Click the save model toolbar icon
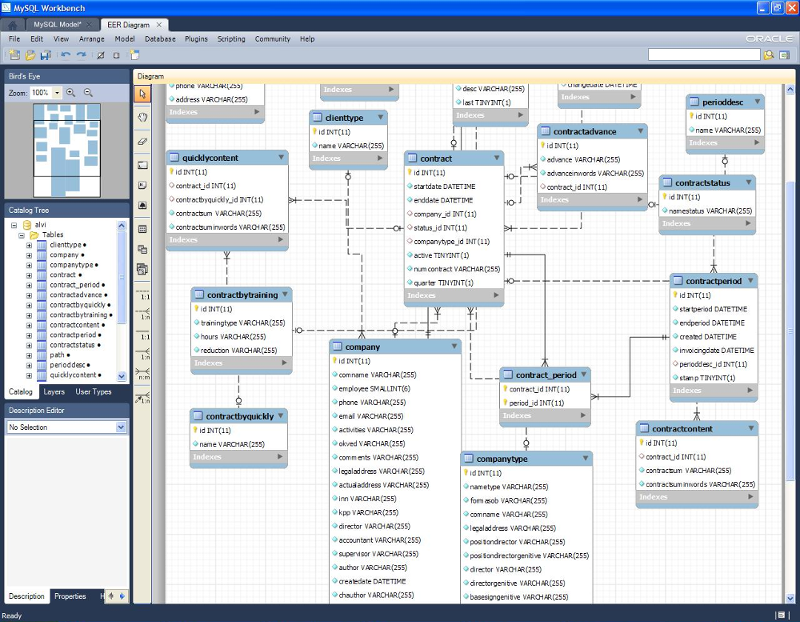 coord(46,55)
